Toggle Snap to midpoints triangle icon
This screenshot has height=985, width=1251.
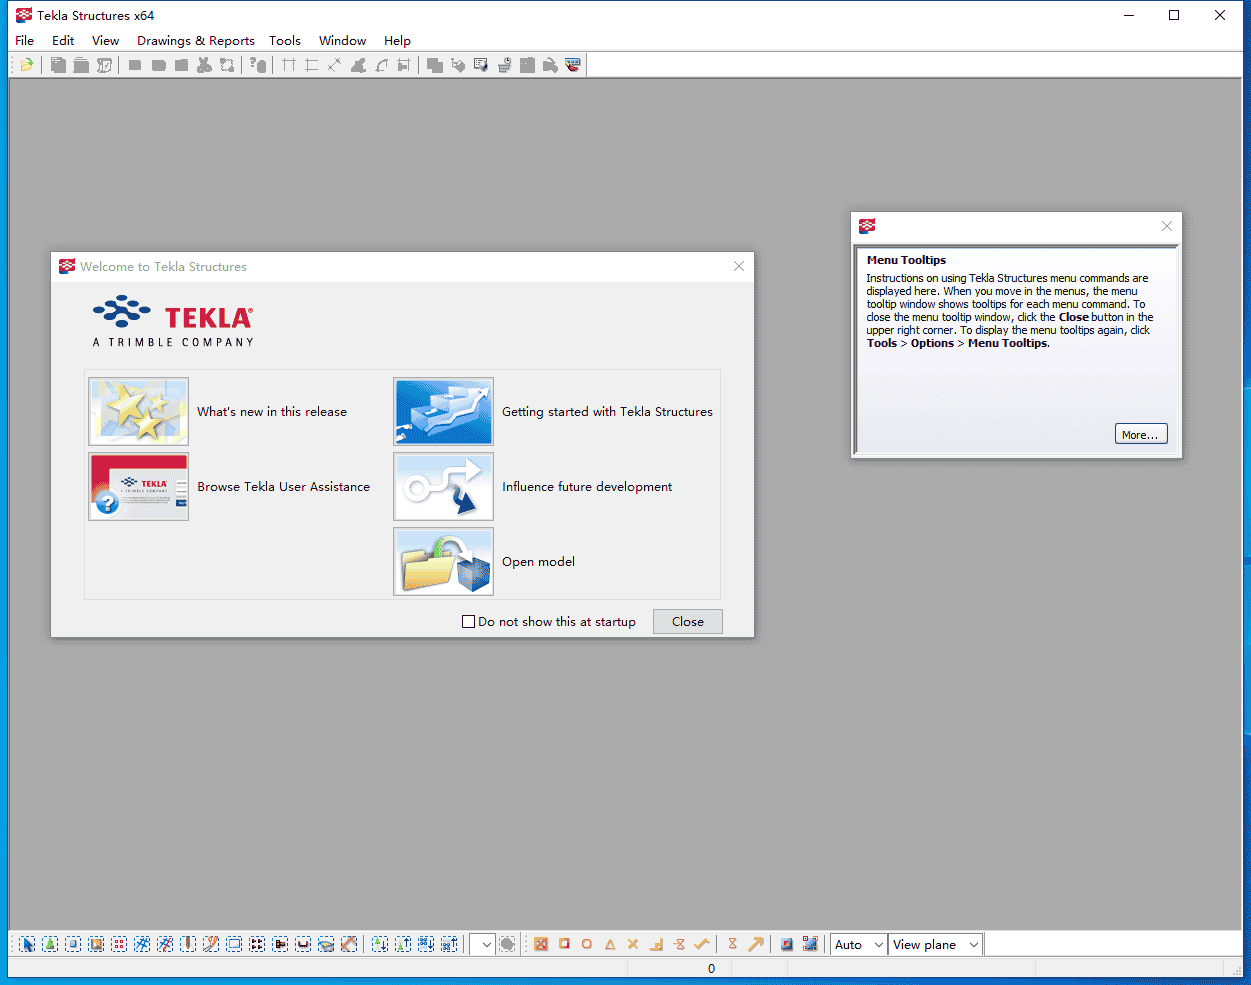pyautogui.click(x=610, y=944)
